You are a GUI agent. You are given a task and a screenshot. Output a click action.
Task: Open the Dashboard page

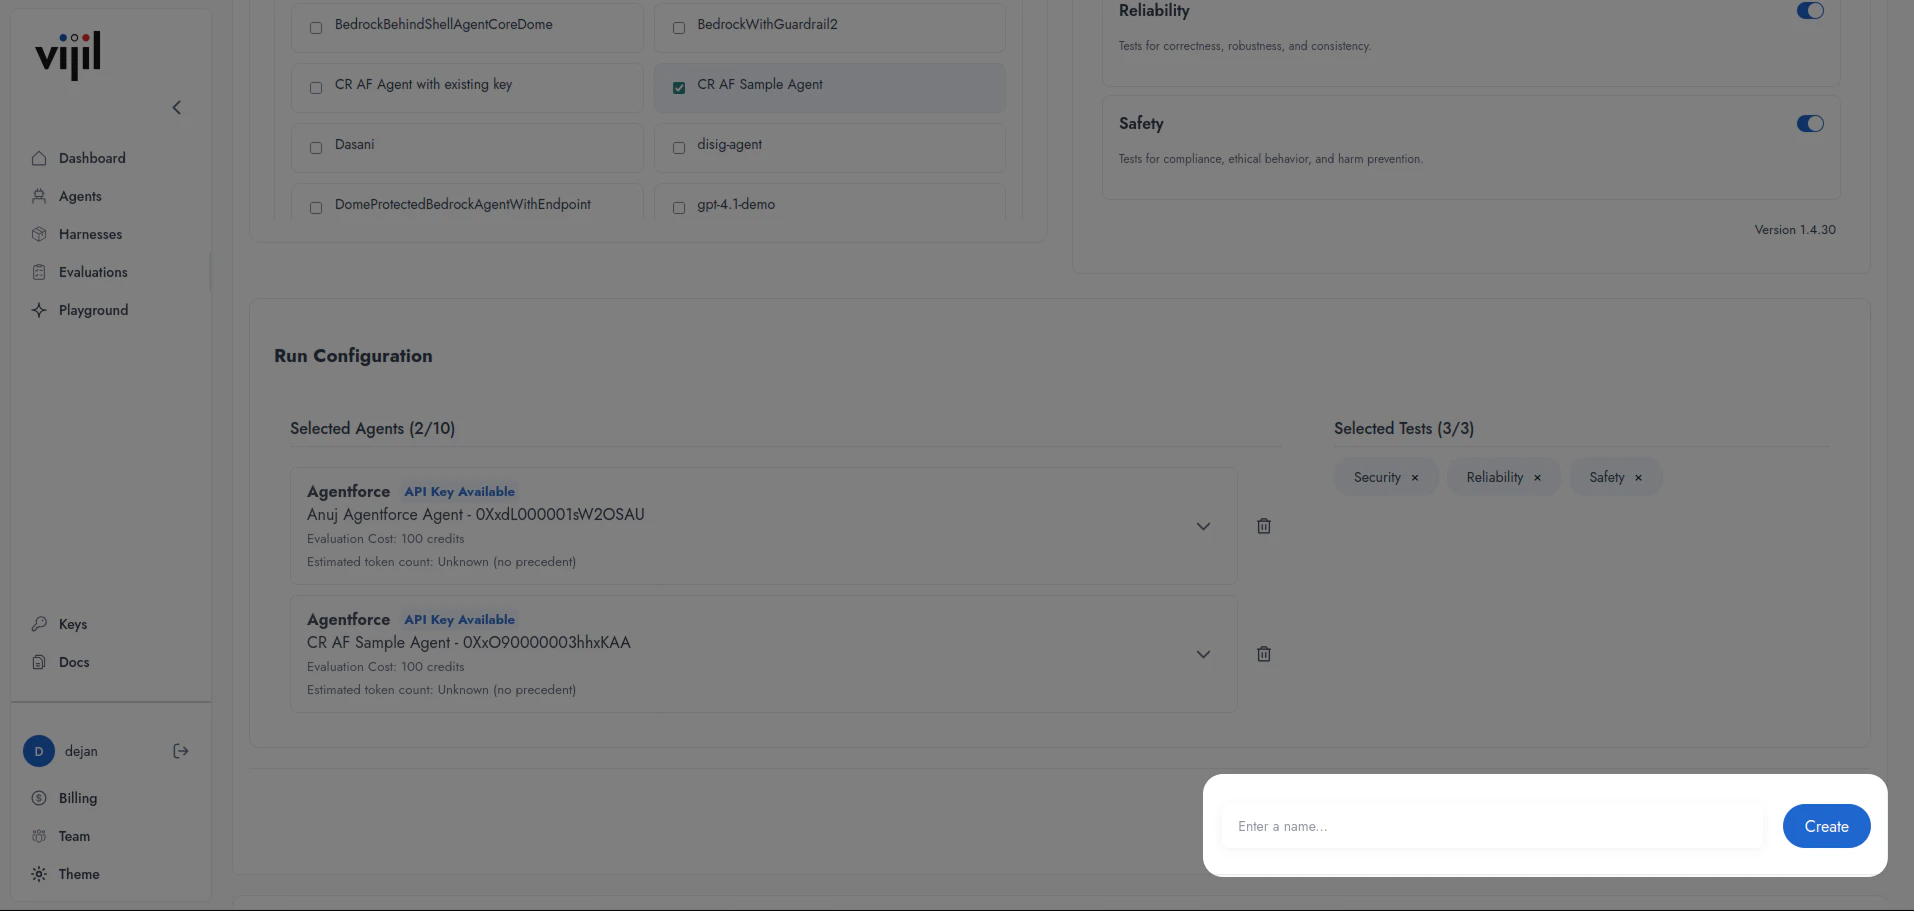[x=91, y=158]
